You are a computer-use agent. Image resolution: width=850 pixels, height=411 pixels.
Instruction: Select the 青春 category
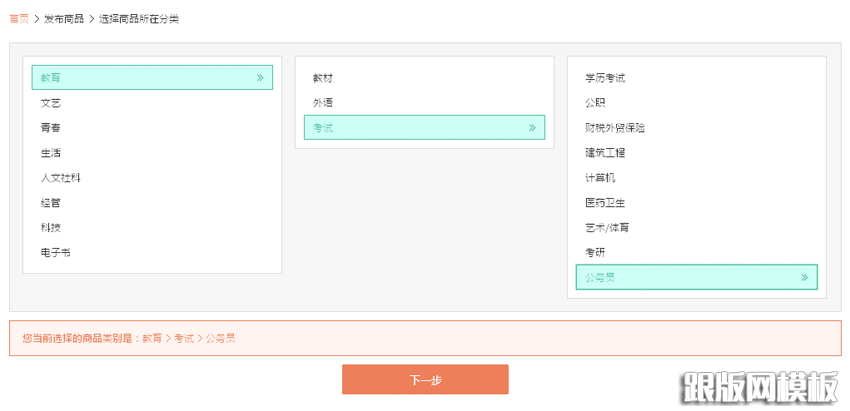pyautogui.click(x=51, y=128)
